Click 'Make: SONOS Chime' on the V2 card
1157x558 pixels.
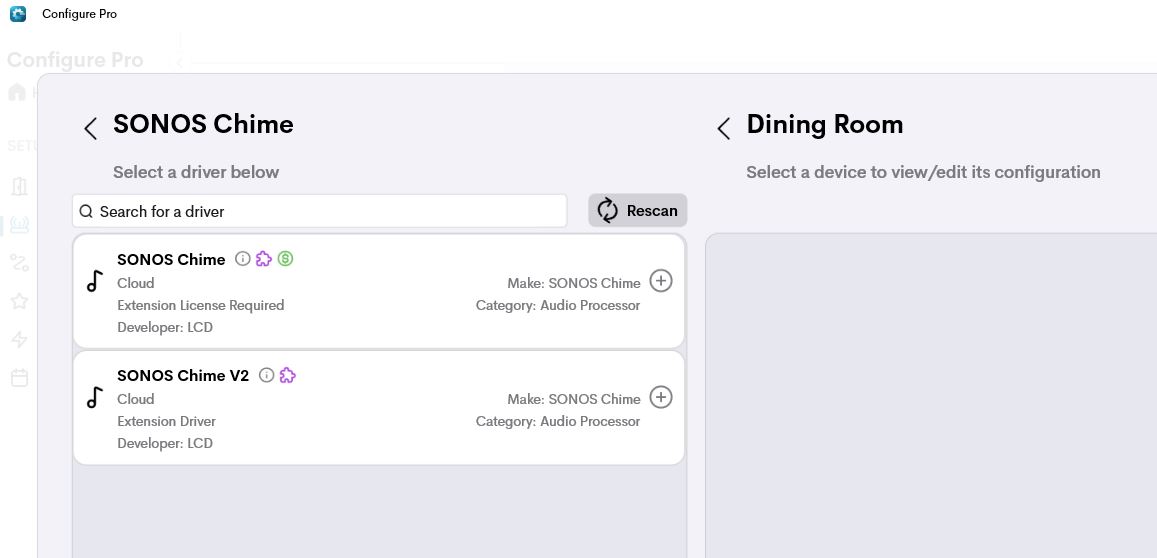574,399
